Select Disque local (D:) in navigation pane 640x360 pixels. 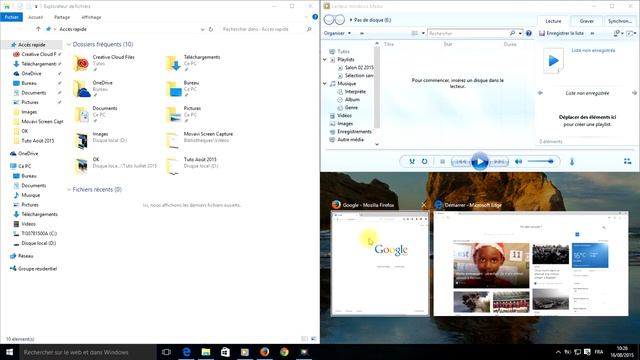tap(38, 243)
